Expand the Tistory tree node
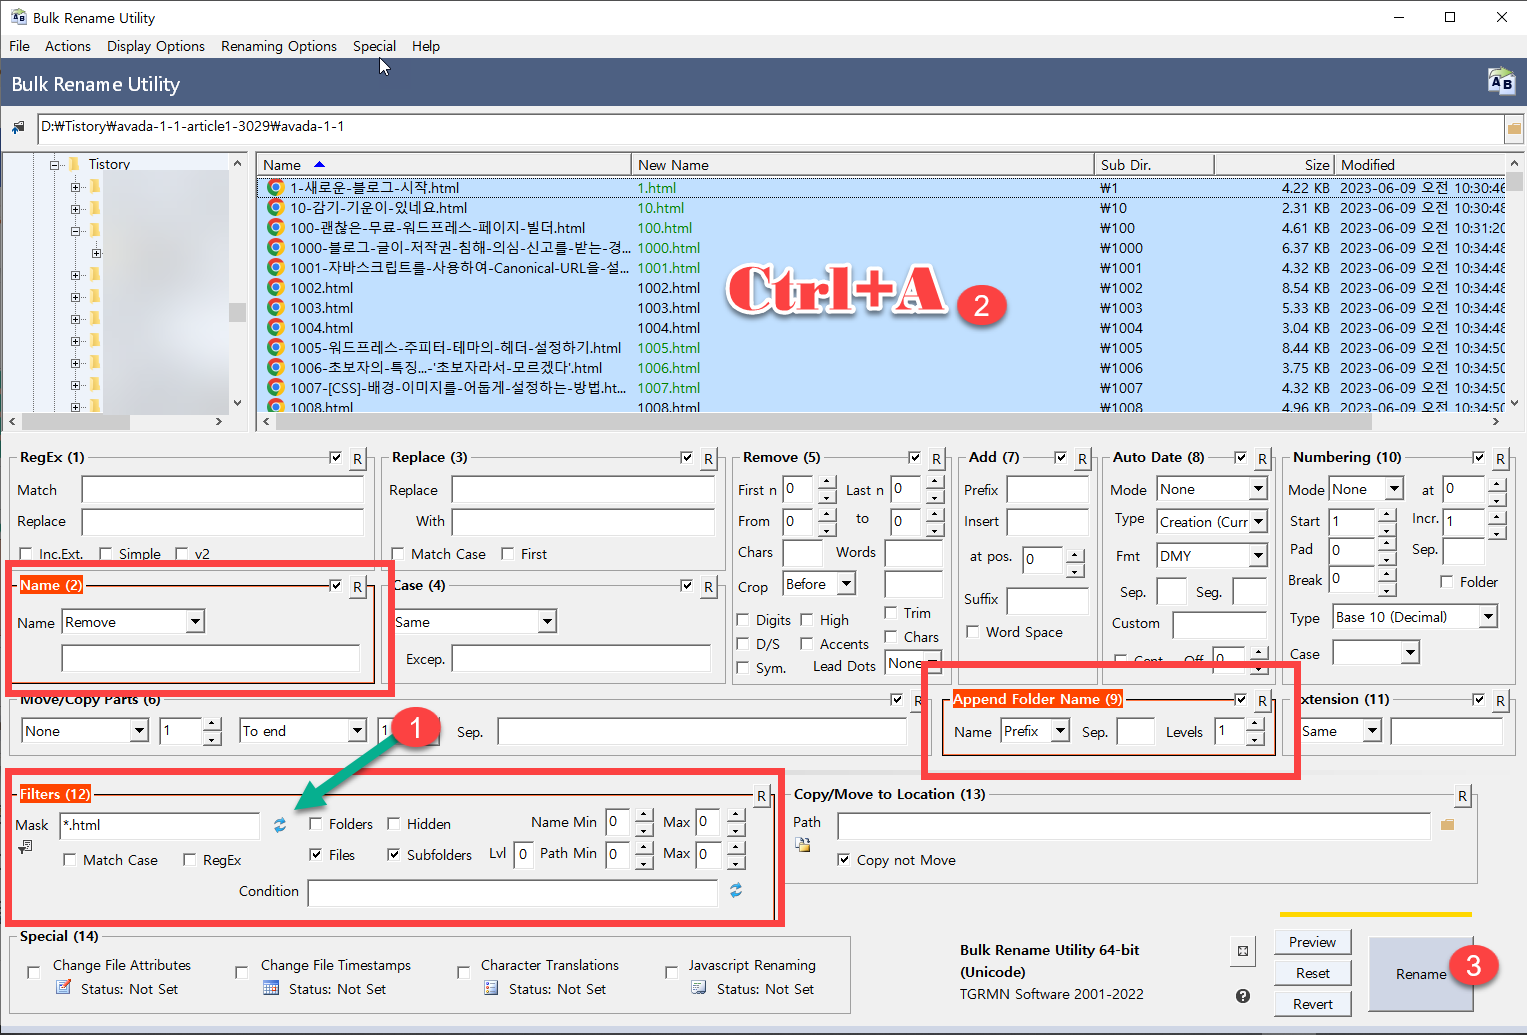Screen dimensions: 1527x1035 [x=56, y=165]
